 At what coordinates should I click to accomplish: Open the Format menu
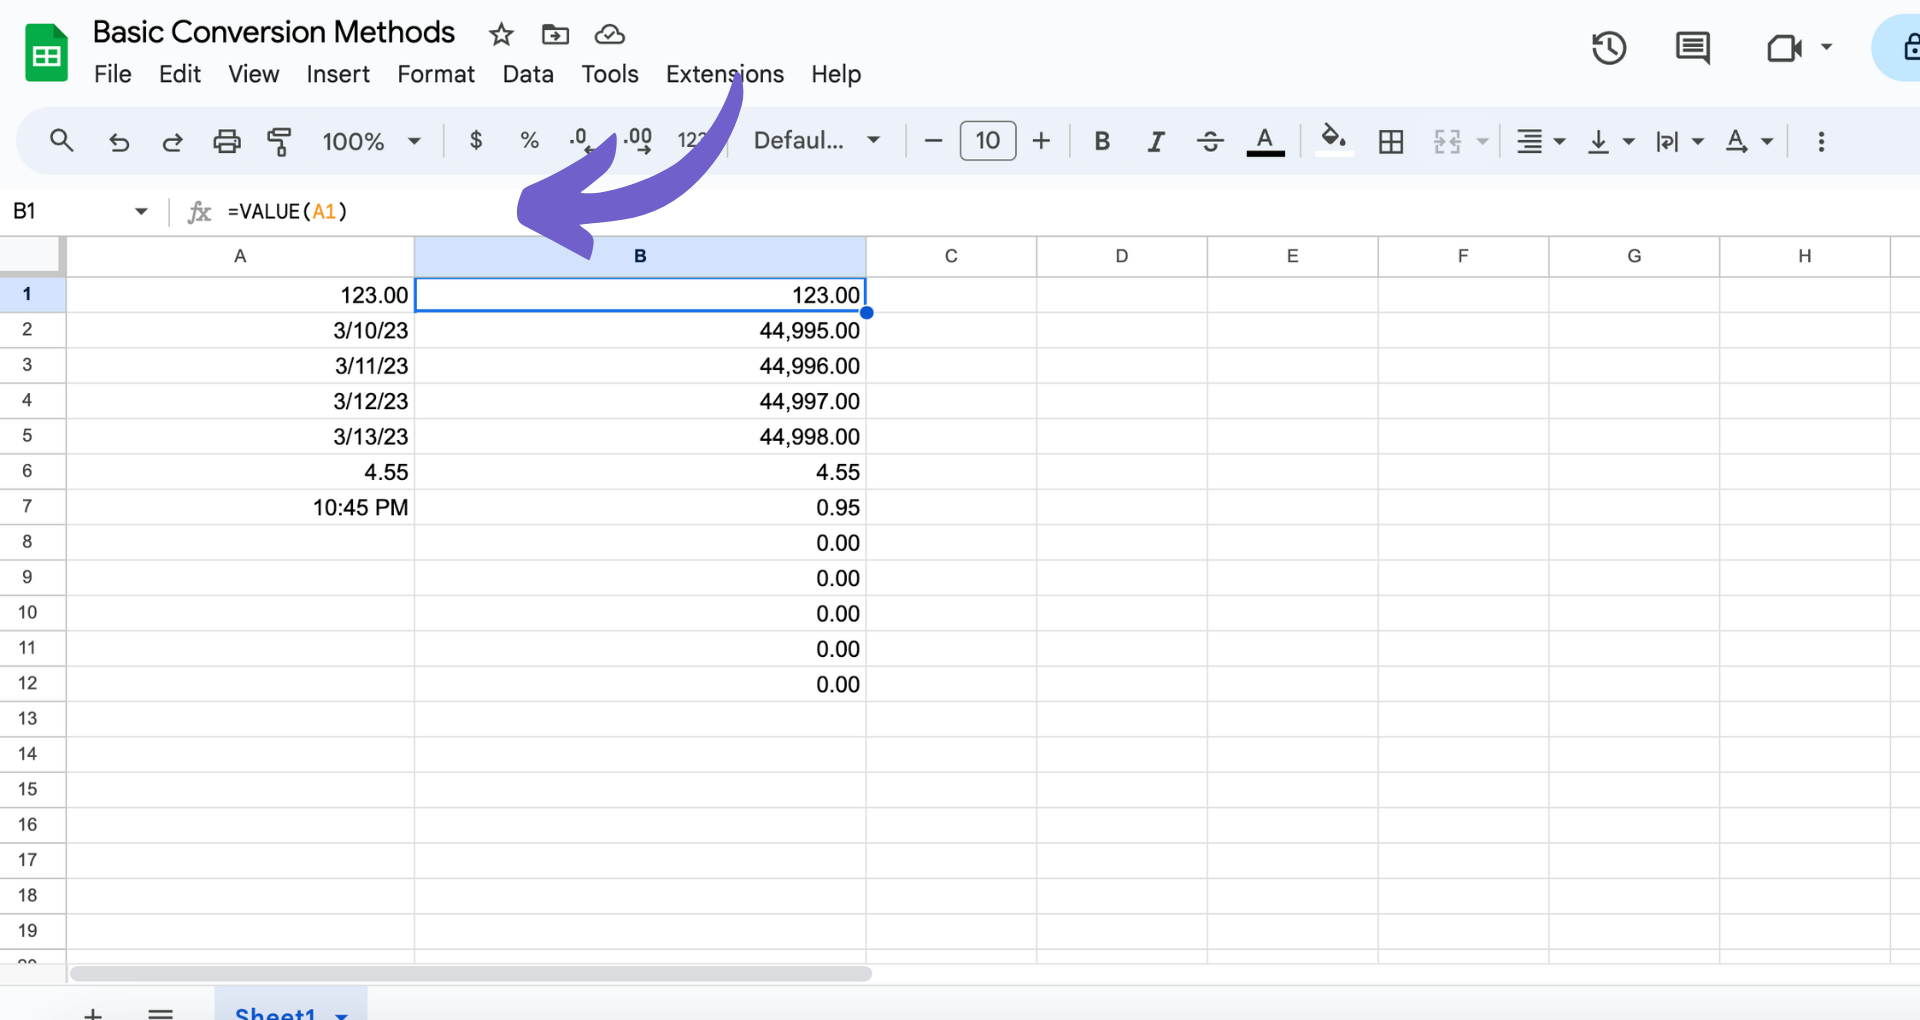(x=436, y=74)
